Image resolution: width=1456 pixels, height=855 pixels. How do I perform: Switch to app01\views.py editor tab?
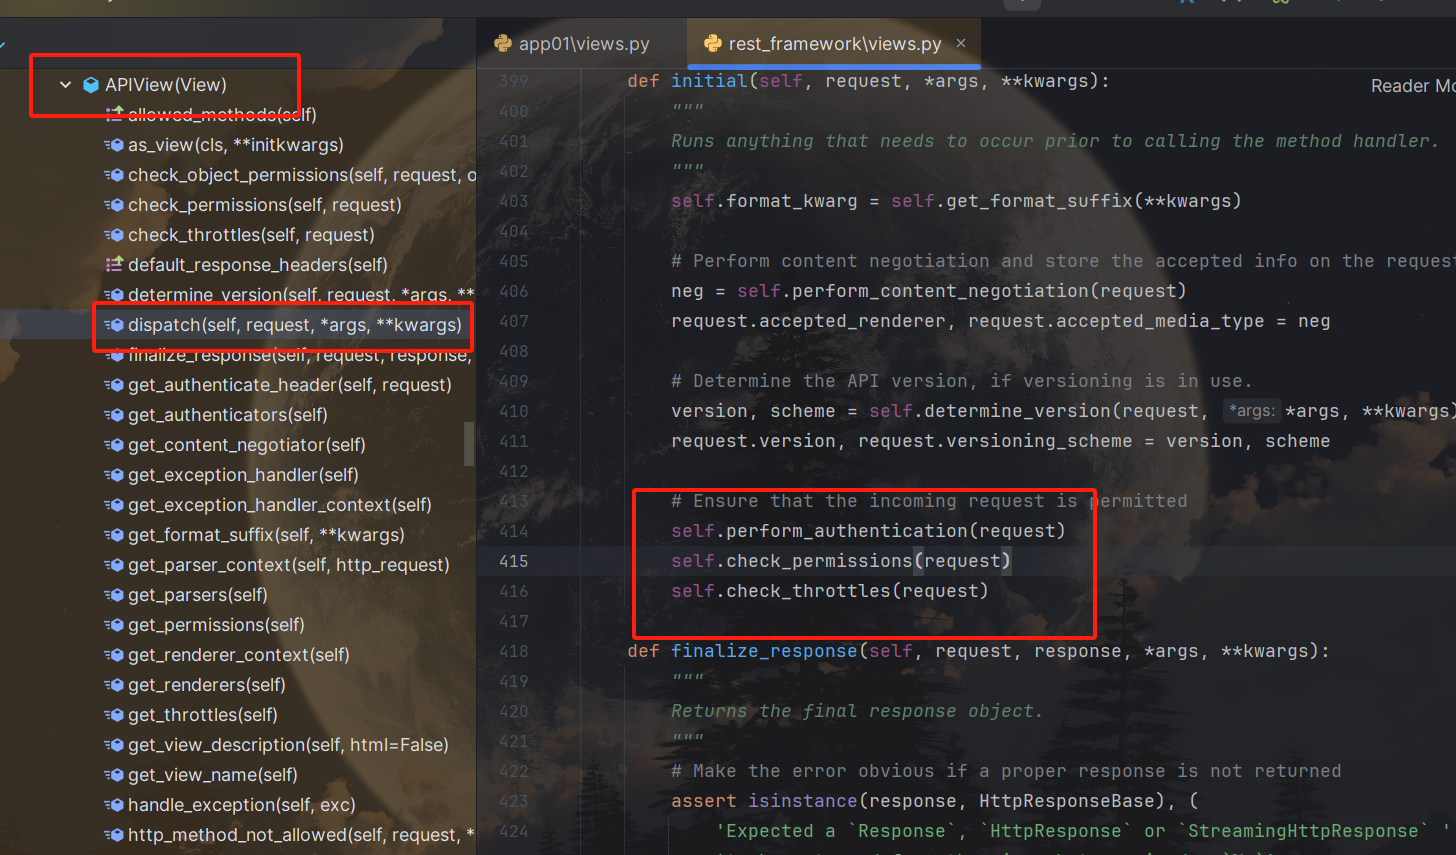583,44
